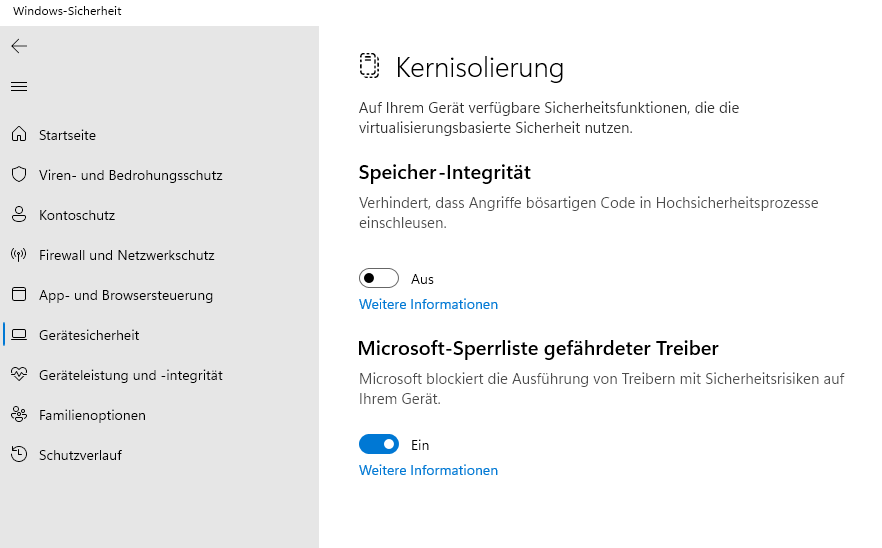The height and width of the screenshot is (548, 882).
Task: Click the Gerätesicherheit laptop icon
Action: point(19,334)
